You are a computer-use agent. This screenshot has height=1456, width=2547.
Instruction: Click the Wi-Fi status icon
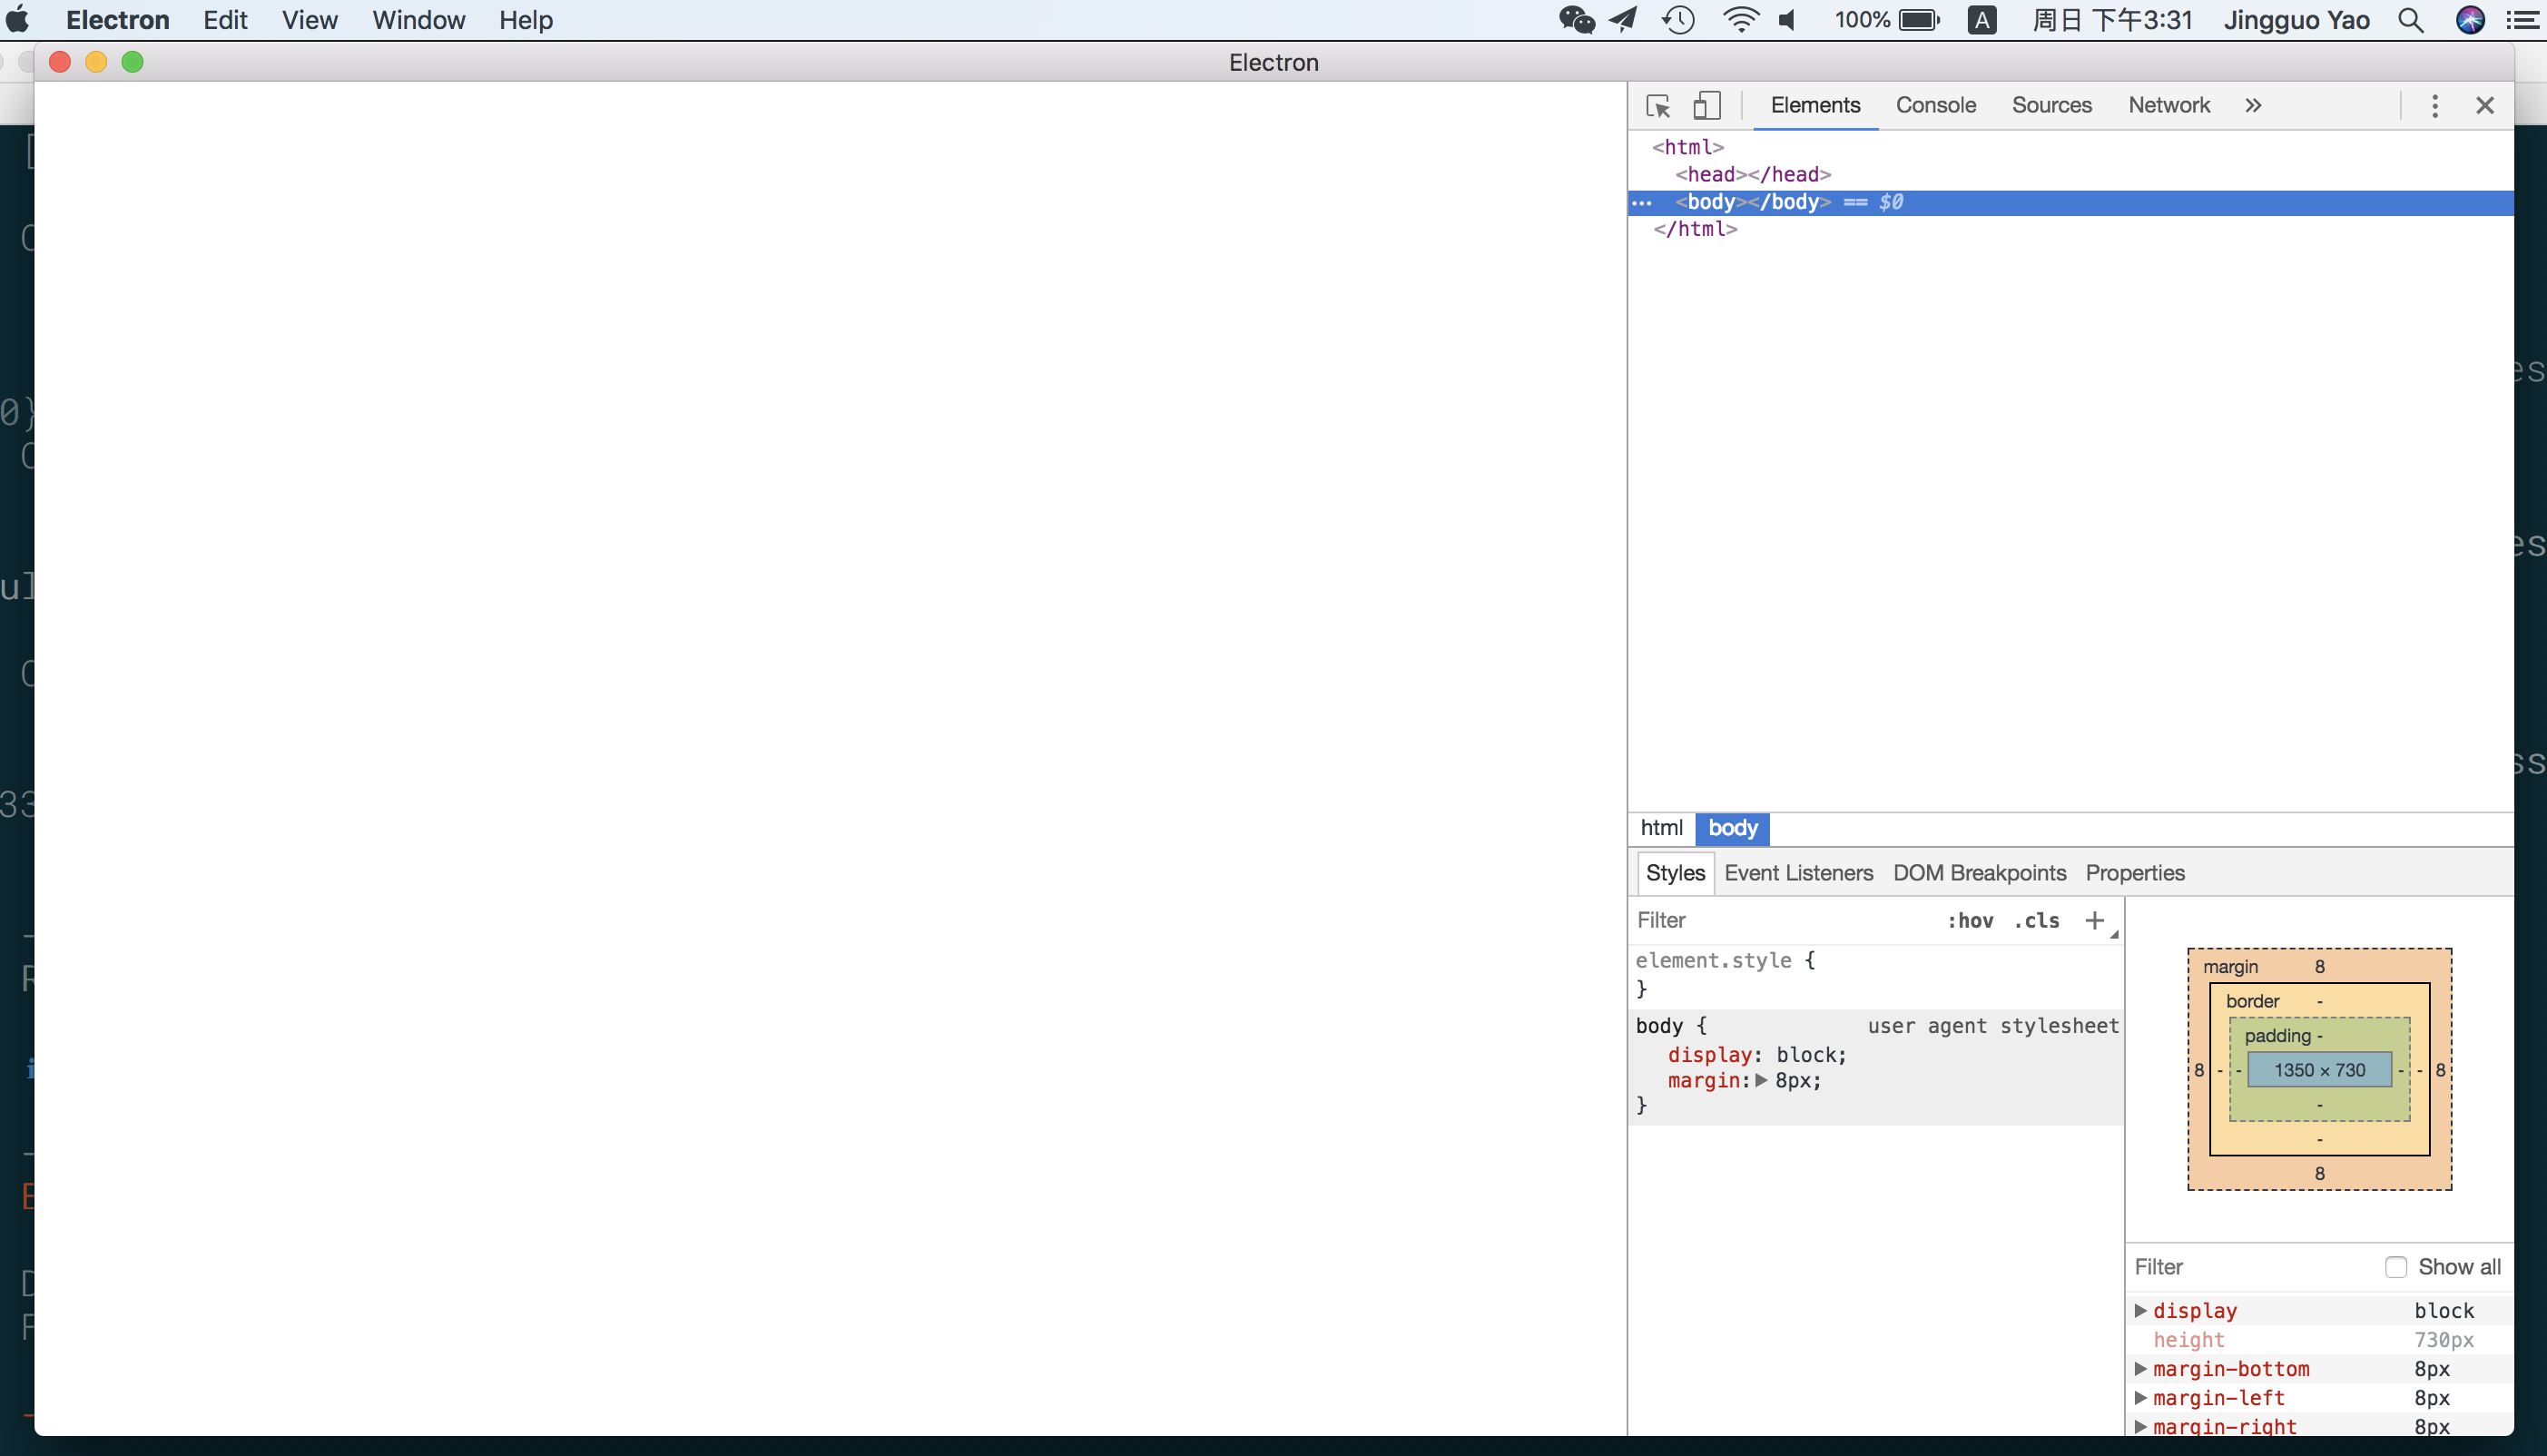coord(1742,19)
